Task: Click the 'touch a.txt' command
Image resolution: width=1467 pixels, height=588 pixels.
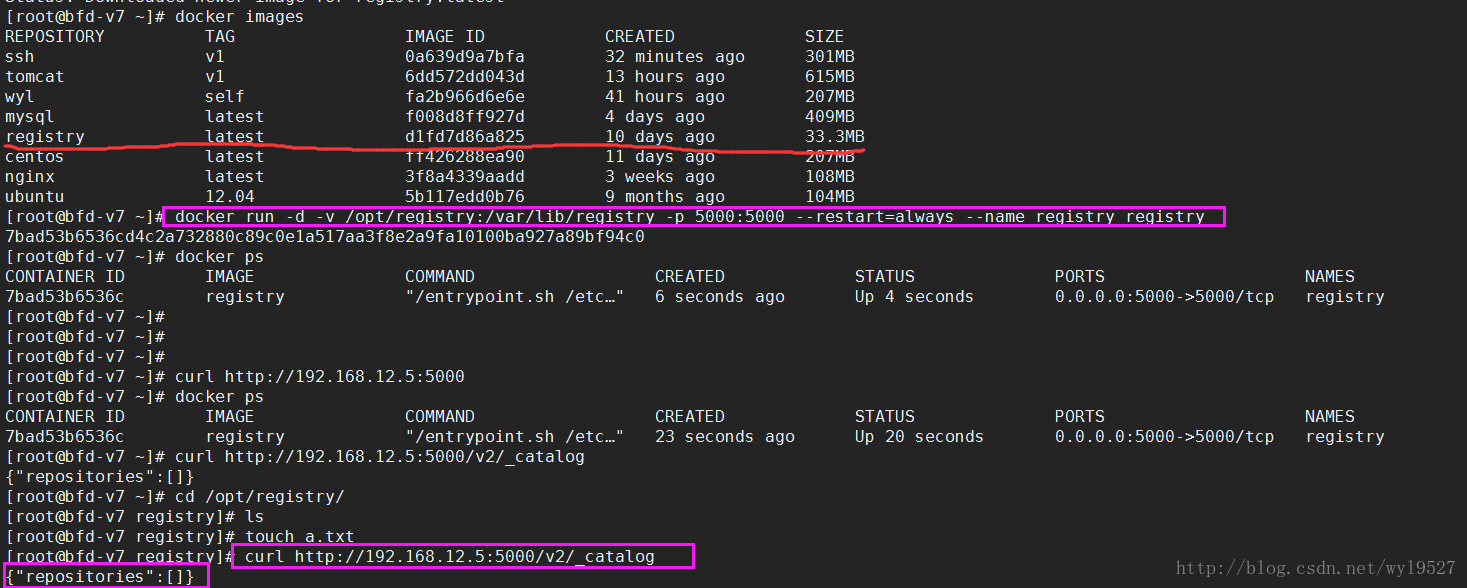Action: [300, 536]
